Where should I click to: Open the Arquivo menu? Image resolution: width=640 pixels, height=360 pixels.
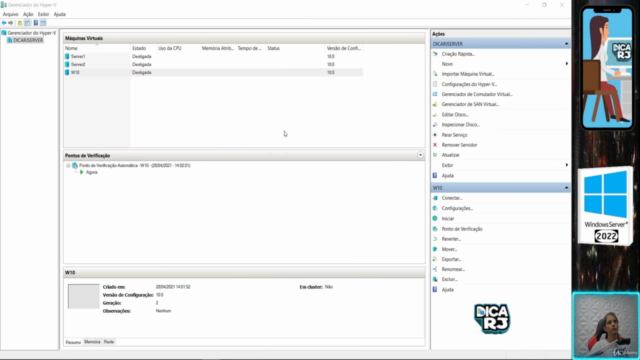point(11,14)
